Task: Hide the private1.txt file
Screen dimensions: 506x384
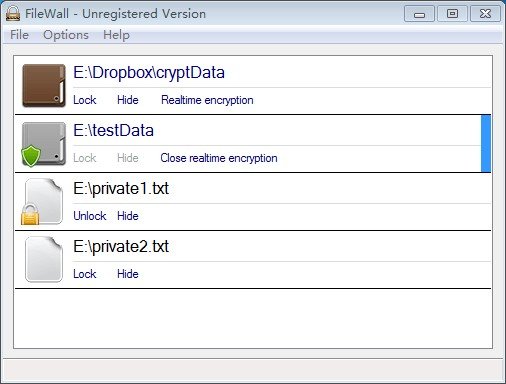Action: (x=128, y=216)
